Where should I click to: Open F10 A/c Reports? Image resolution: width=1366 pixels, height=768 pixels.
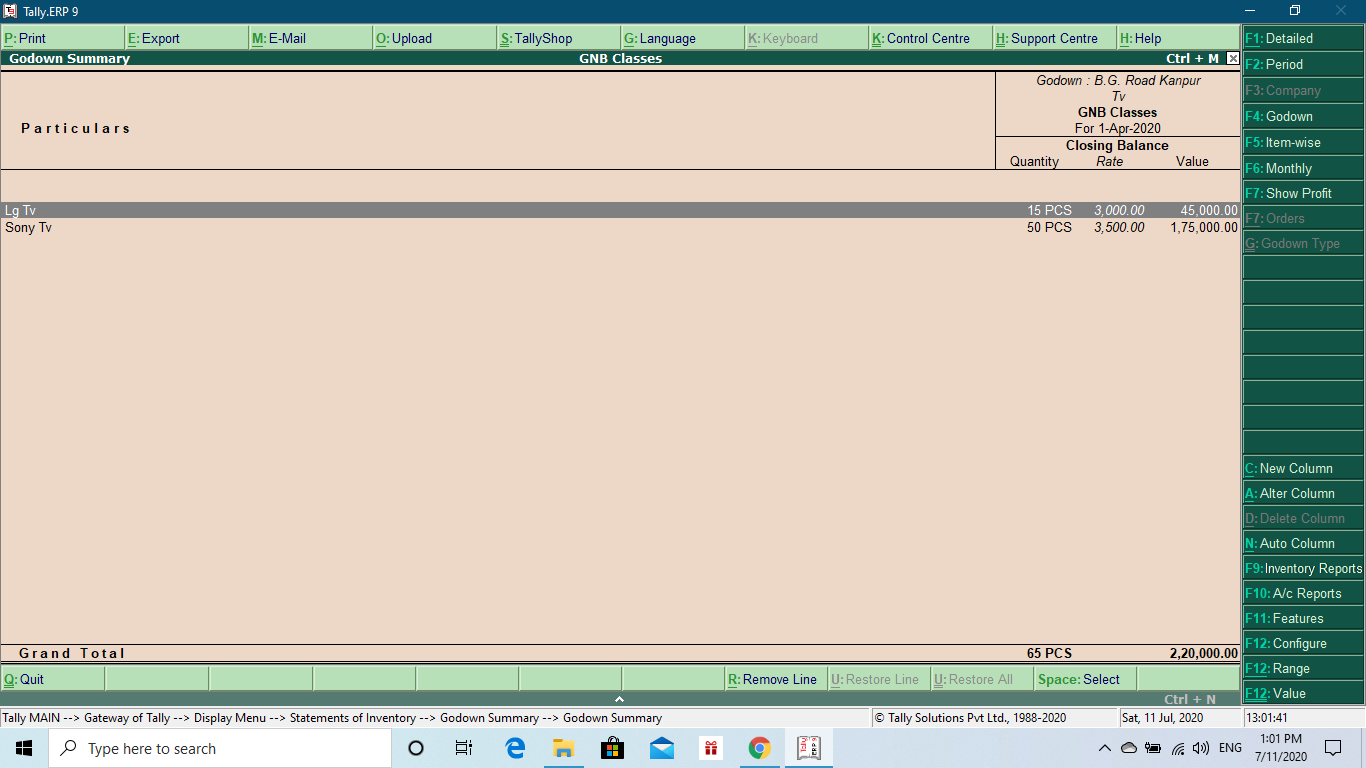point(1303,593)
